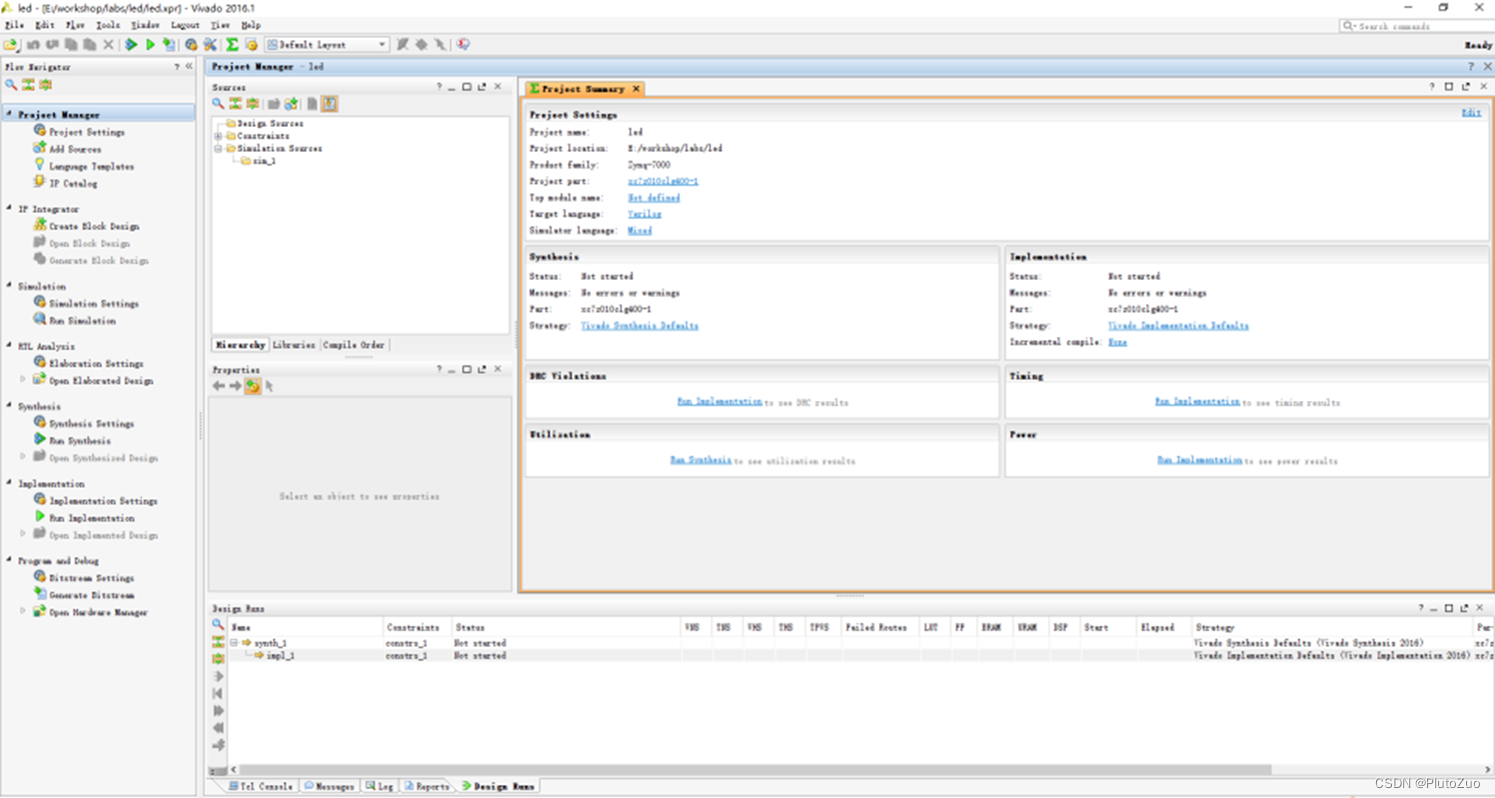Click the forward arrow in Properties panel
Screen dimensions: 1495x798
(x=235, y=386)
